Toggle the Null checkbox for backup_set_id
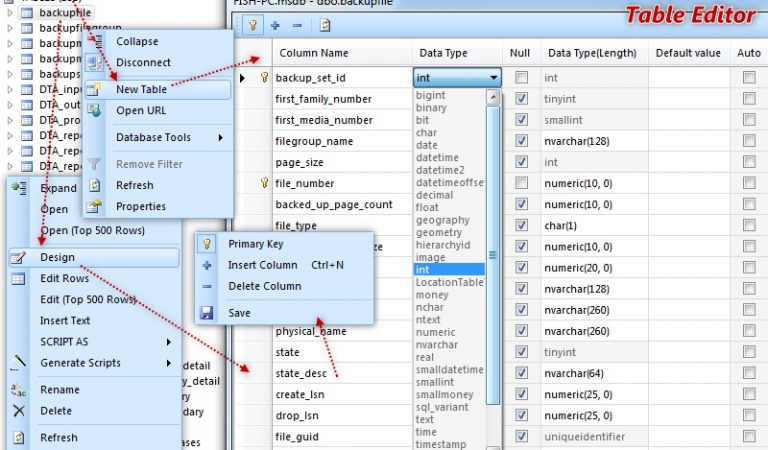The width and height of the screenshot is (768, 450). [520, 77]
